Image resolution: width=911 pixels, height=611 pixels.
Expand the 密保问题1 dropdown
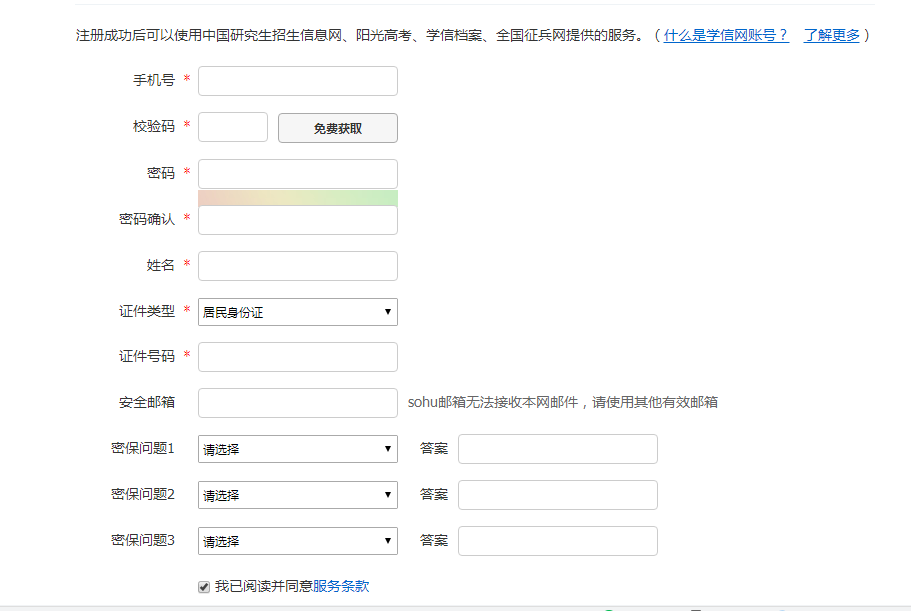pyautogui.click(x=297, y=449)
